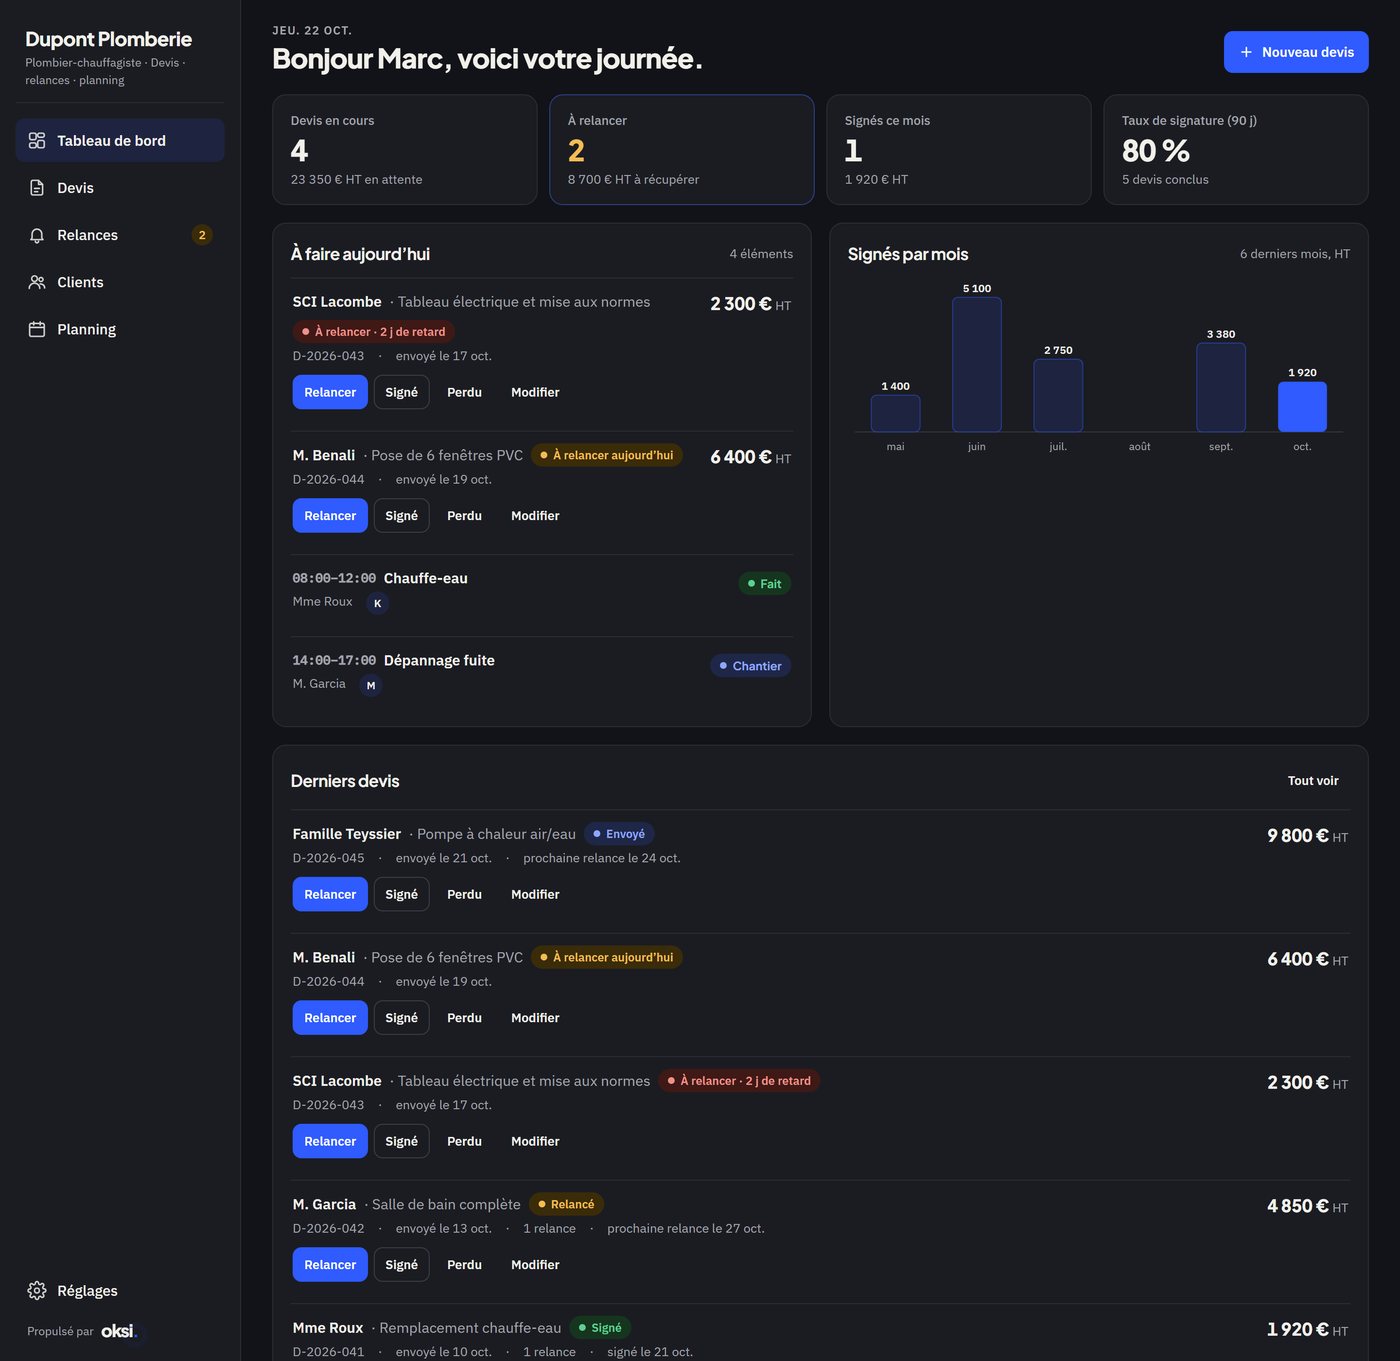Open Clients via the people icon
The image size is (1400, 1361).
tap(37, 282)
